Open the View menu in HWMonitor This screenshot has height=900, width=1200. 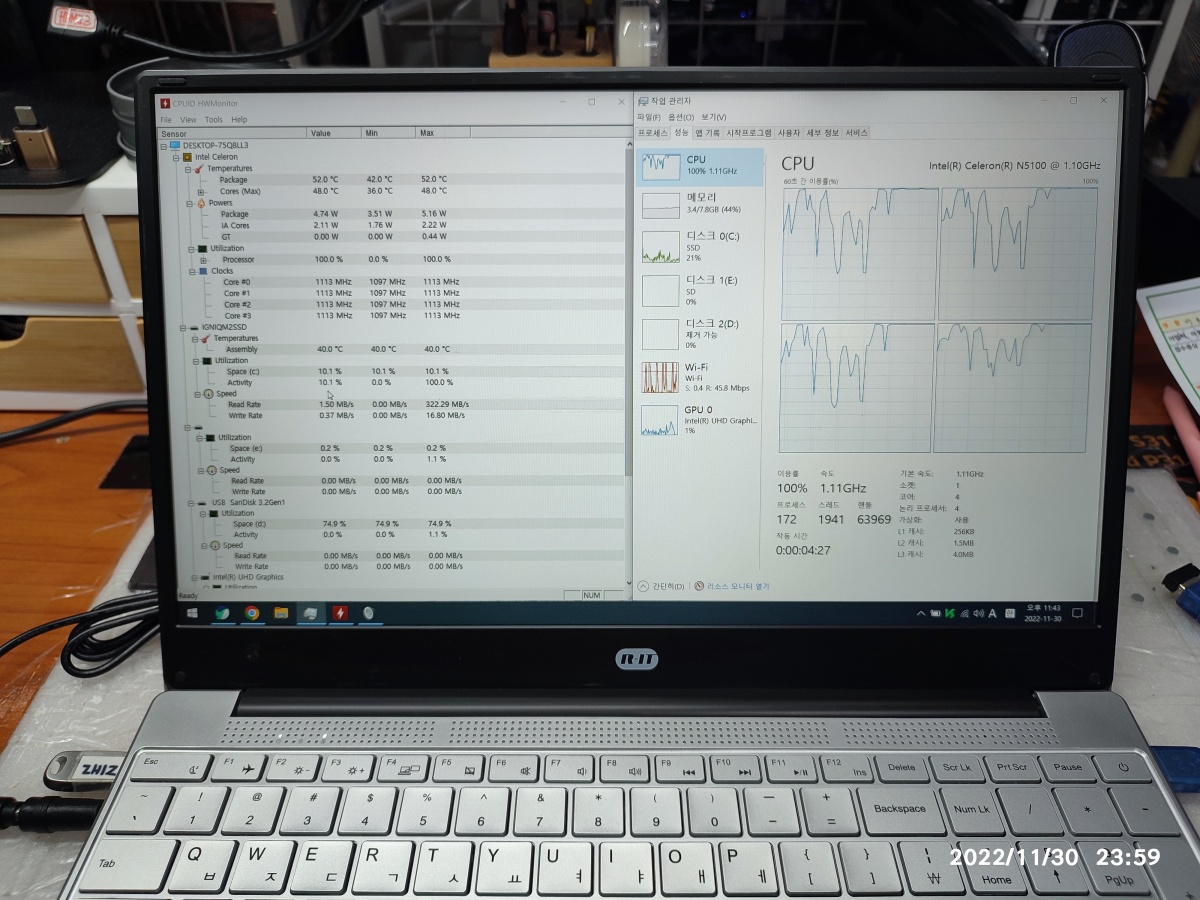pos(188,120)
